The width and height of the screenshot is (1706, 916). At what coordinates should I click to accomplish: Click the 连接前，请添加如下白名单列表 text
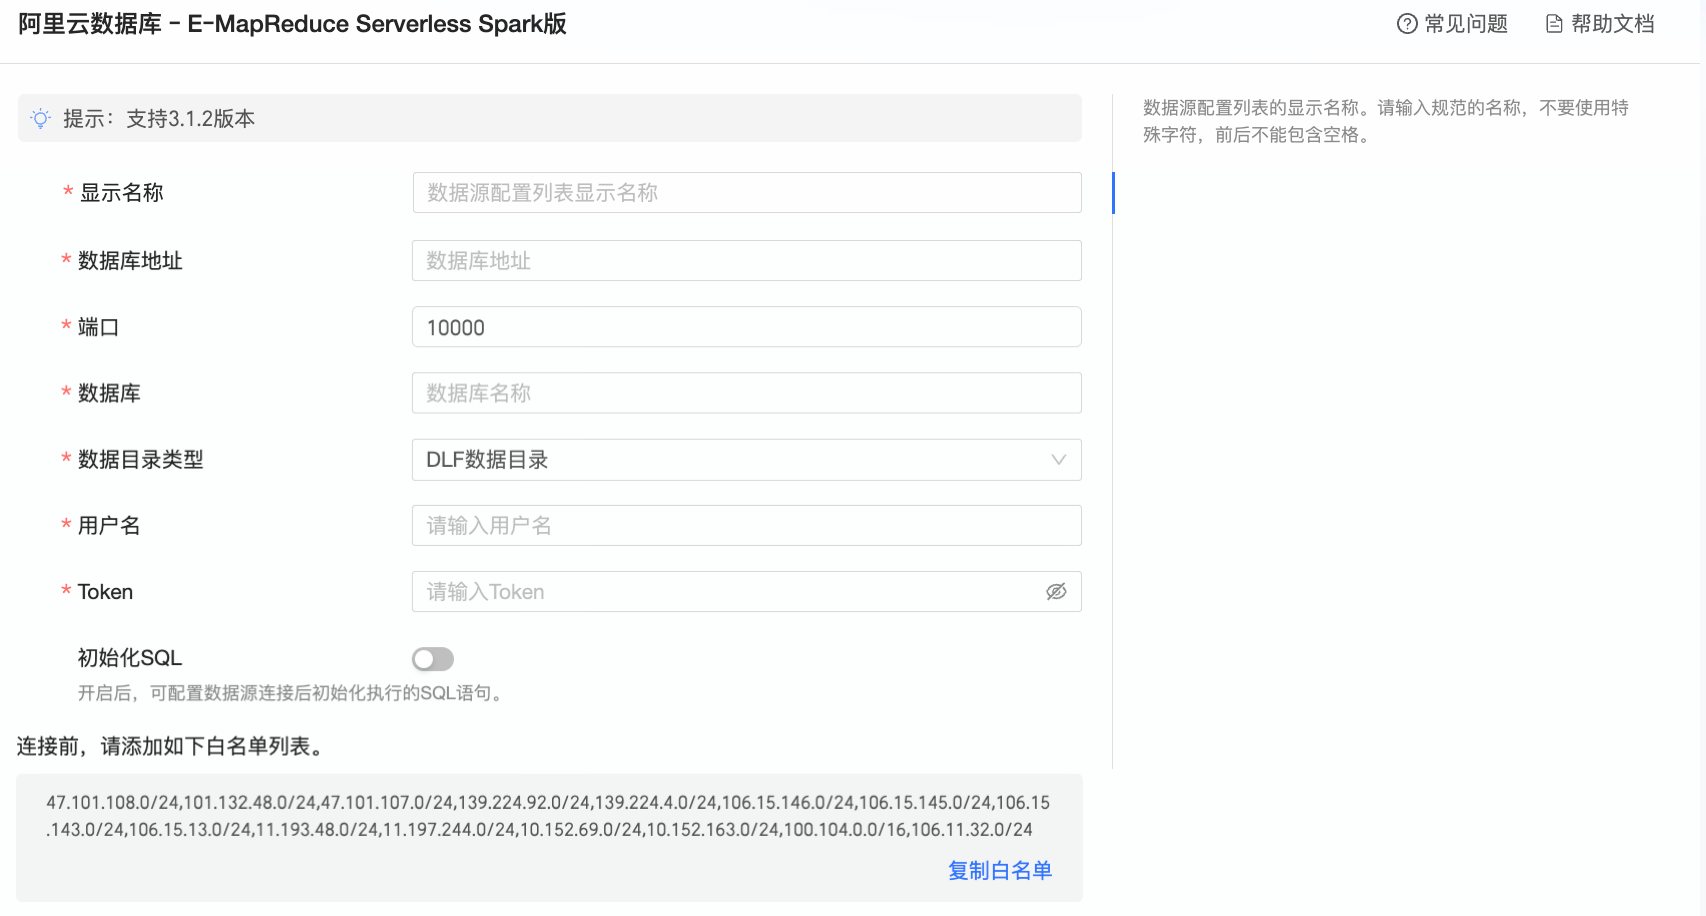tap(172, 747)
